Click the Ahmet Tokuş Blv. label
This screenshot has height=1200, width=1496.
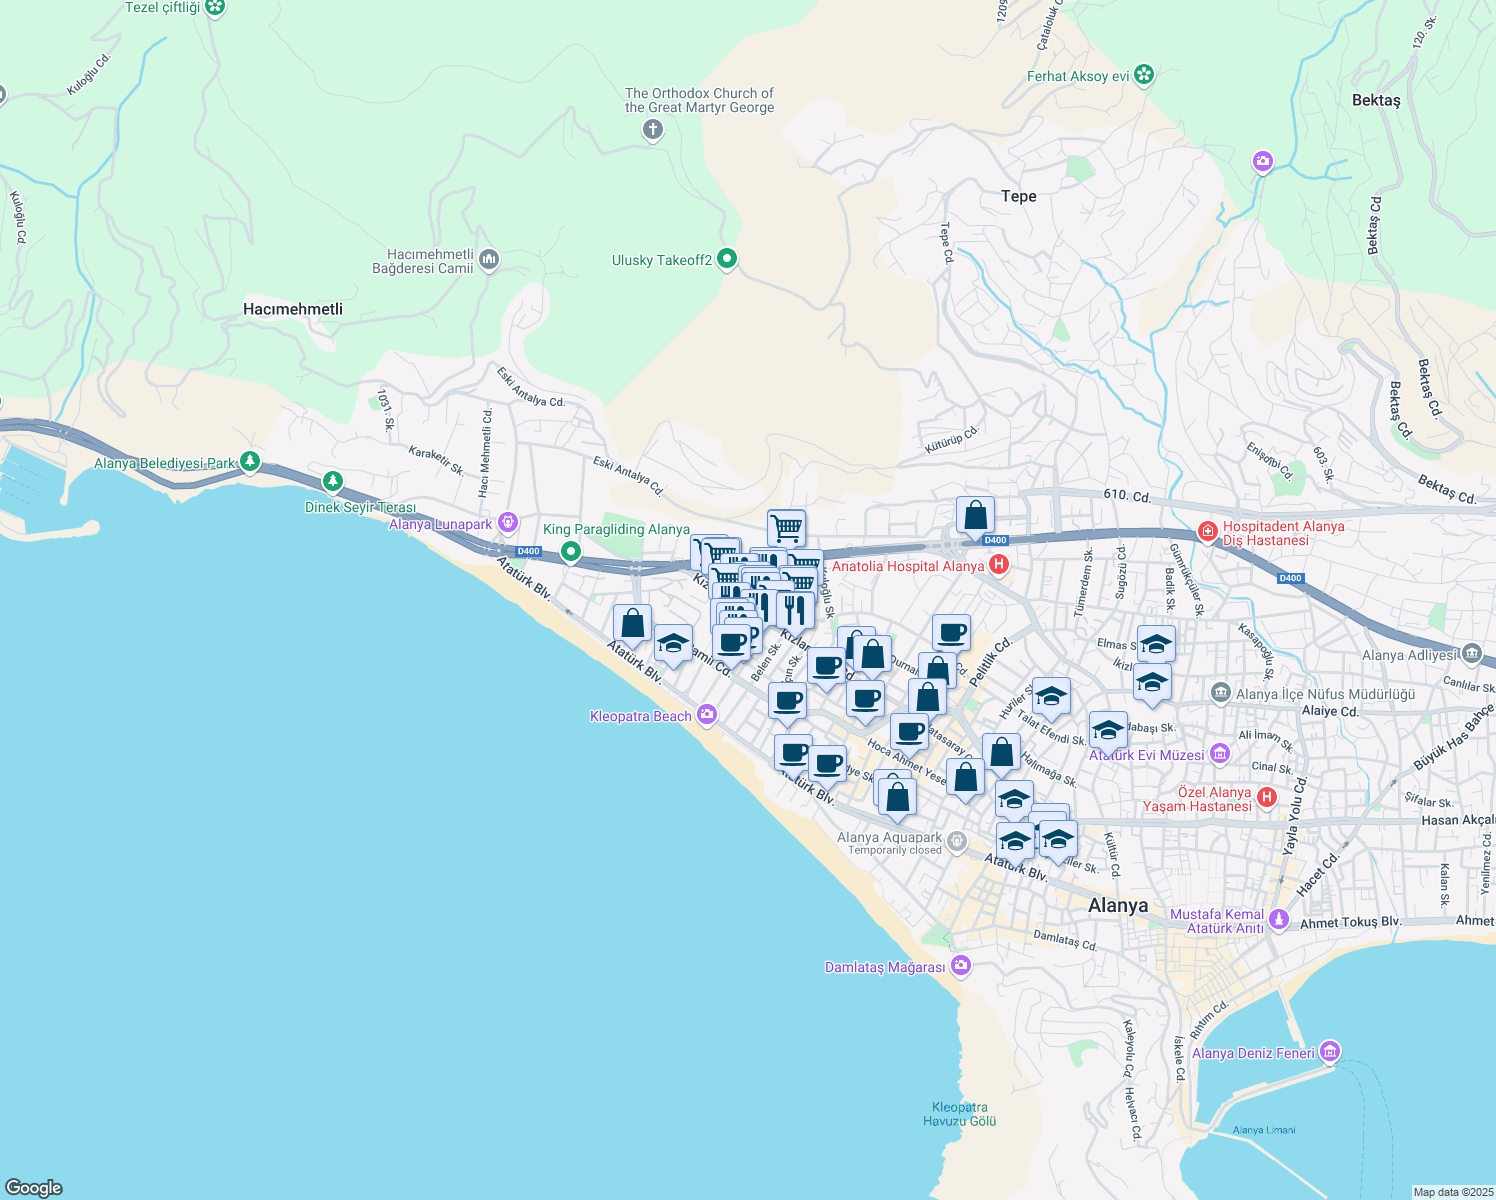coord(1350,922)
